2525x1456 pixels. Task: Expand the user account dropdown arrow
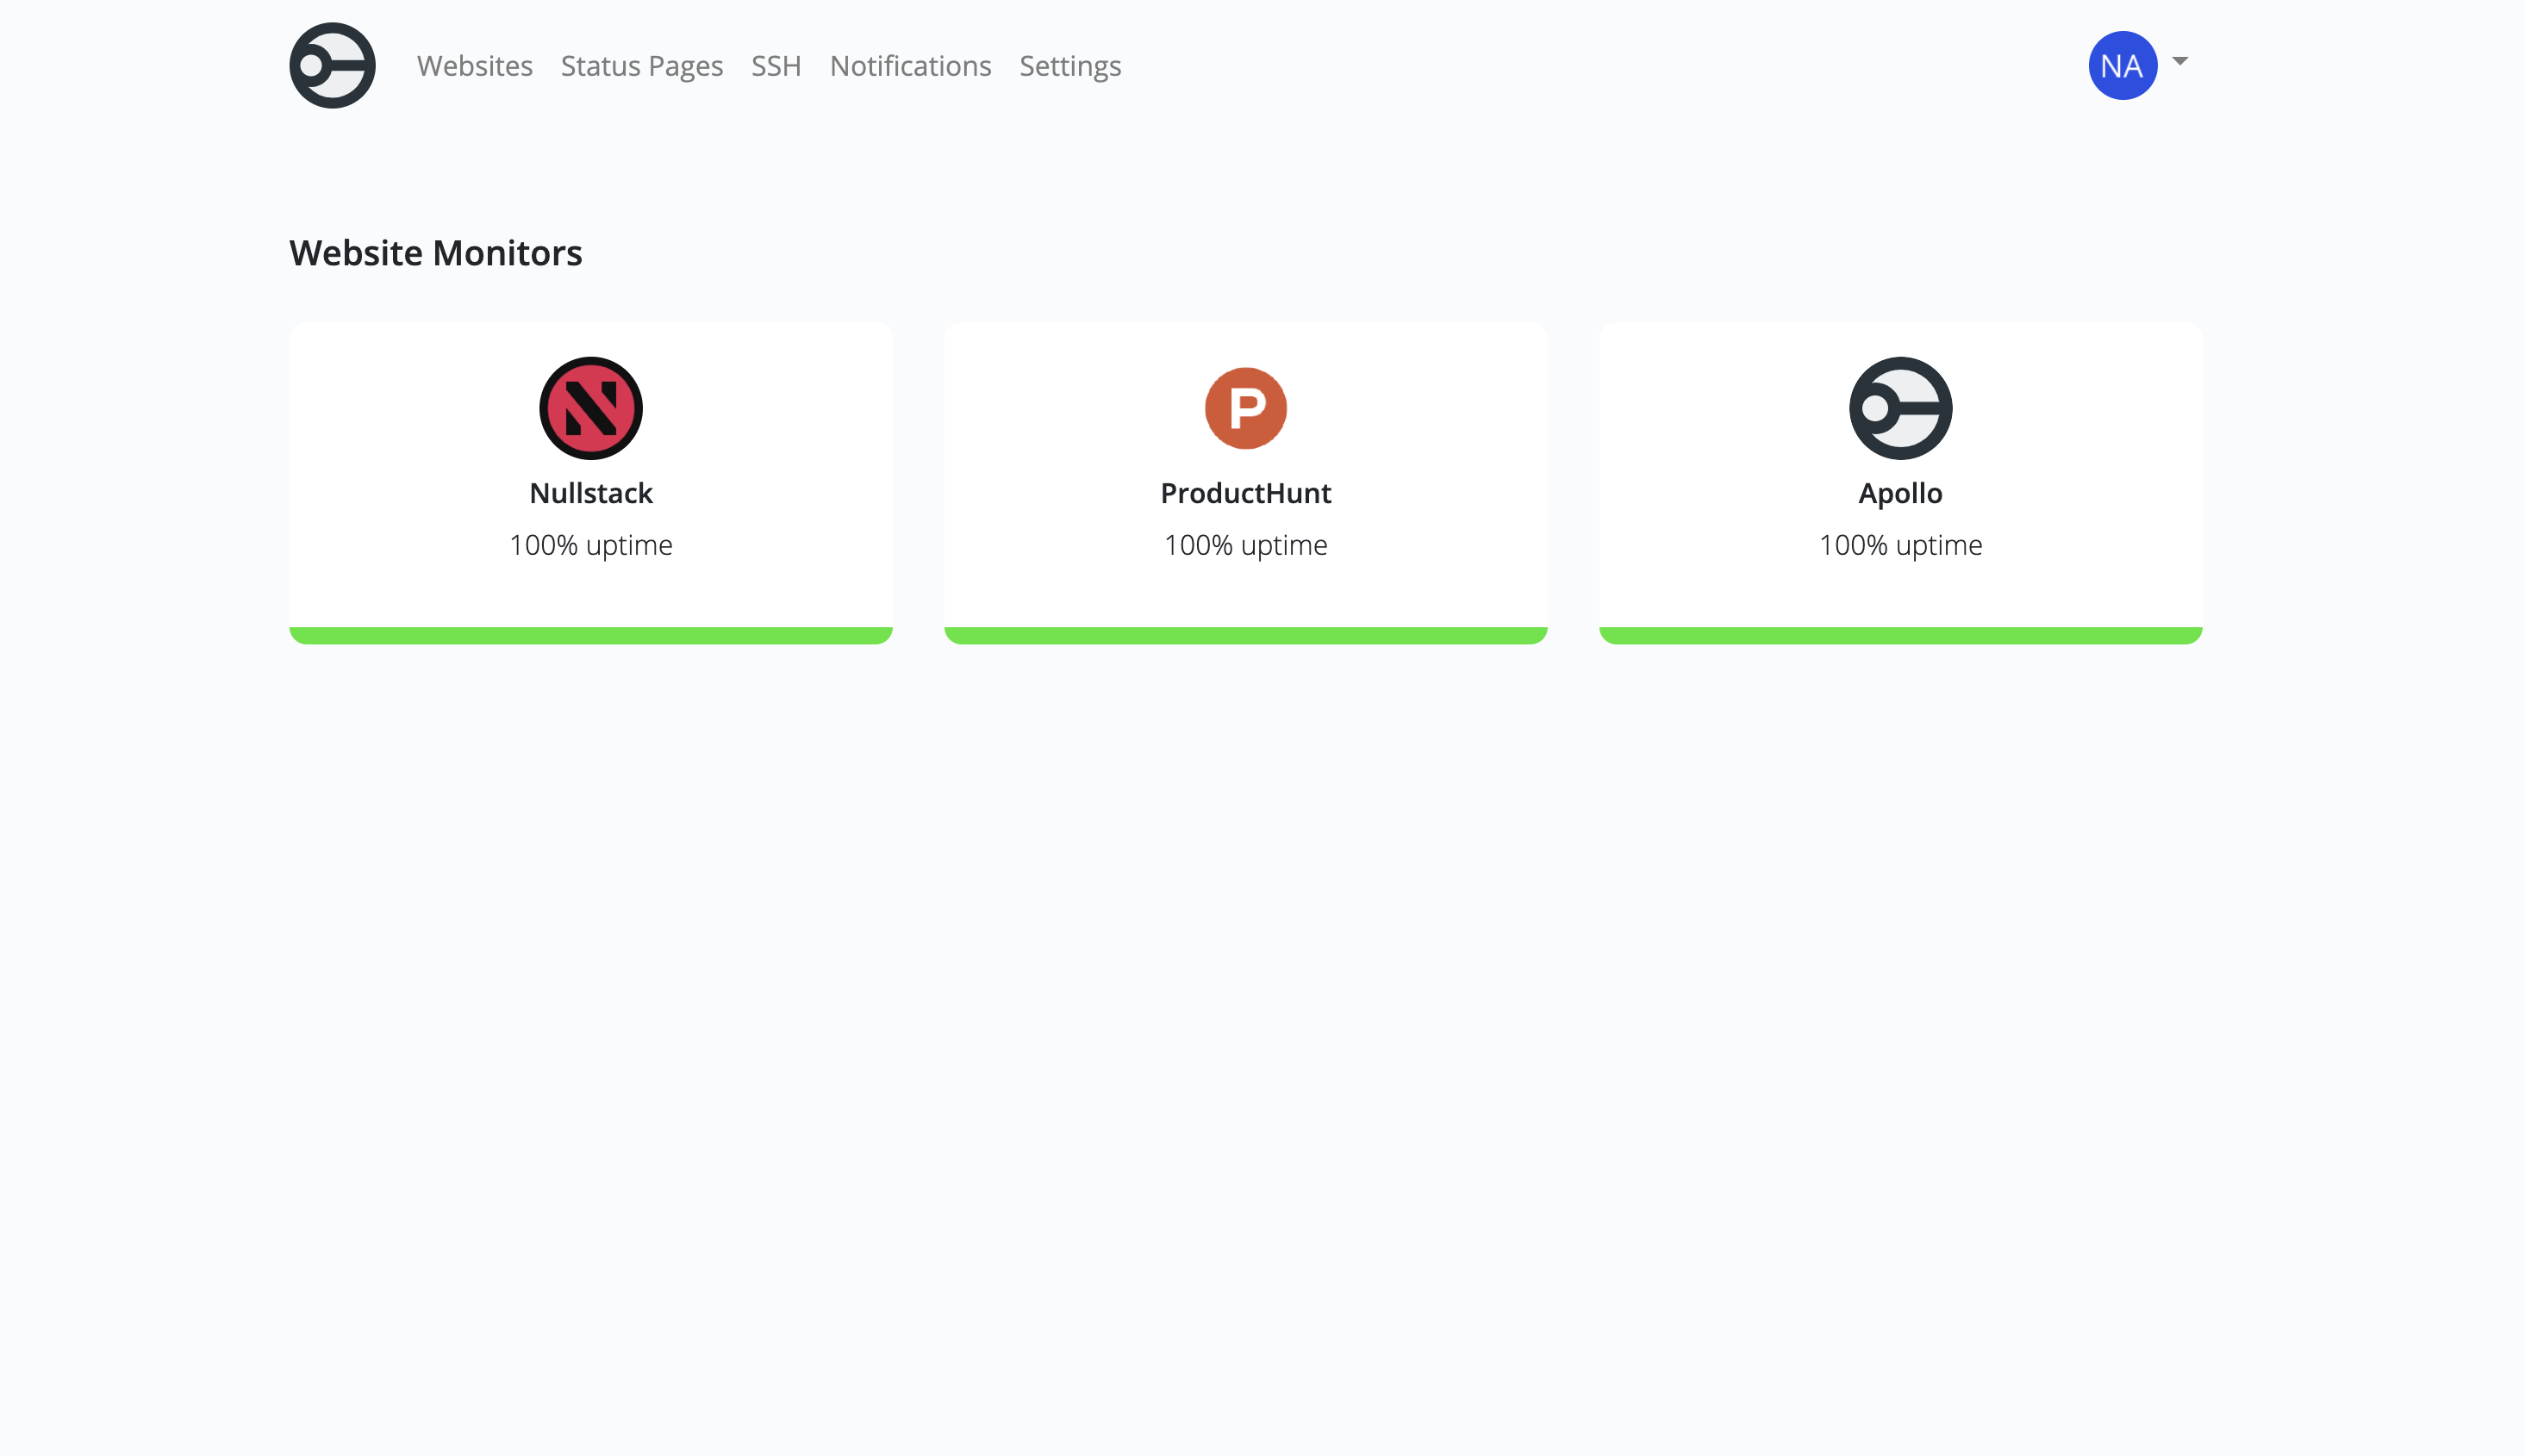[x=2180, y=61]
